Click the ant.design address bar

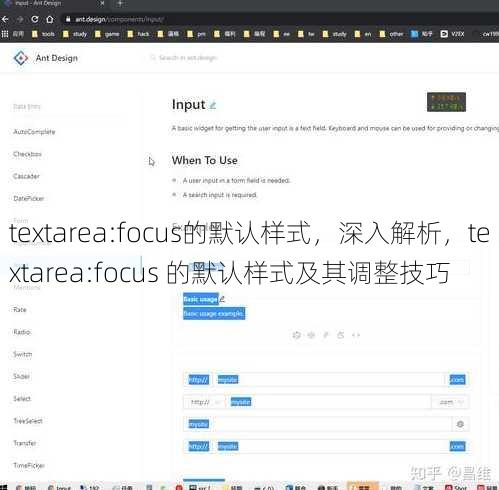[280, 19]
